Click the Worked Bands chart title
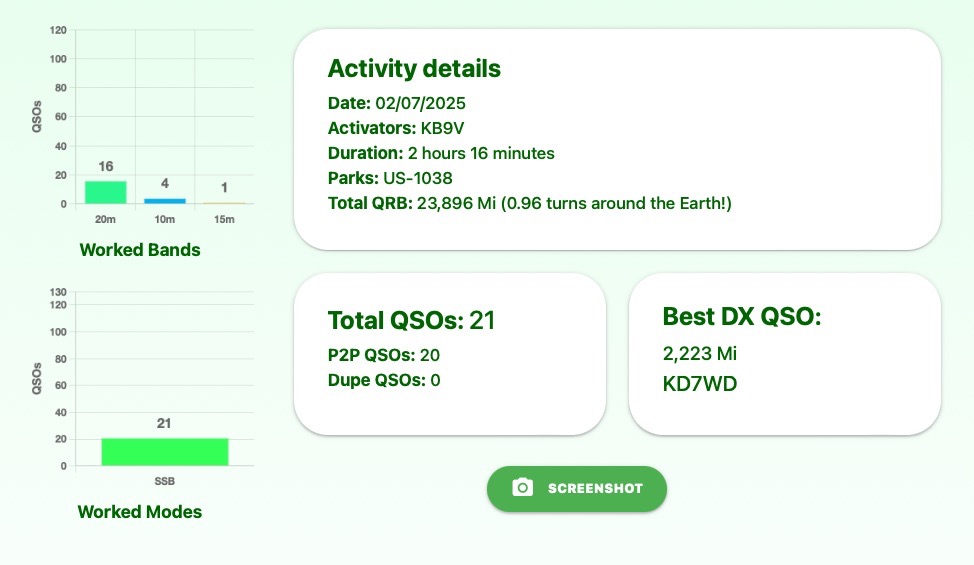This screenshot has width=974, height=565. 140,250
